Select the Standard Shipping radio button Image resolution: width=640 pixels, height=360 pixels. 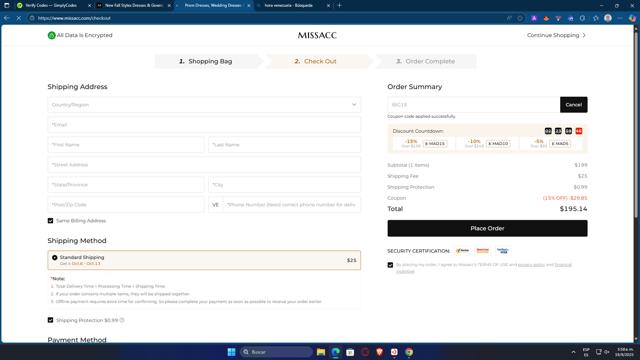[55, 258]
